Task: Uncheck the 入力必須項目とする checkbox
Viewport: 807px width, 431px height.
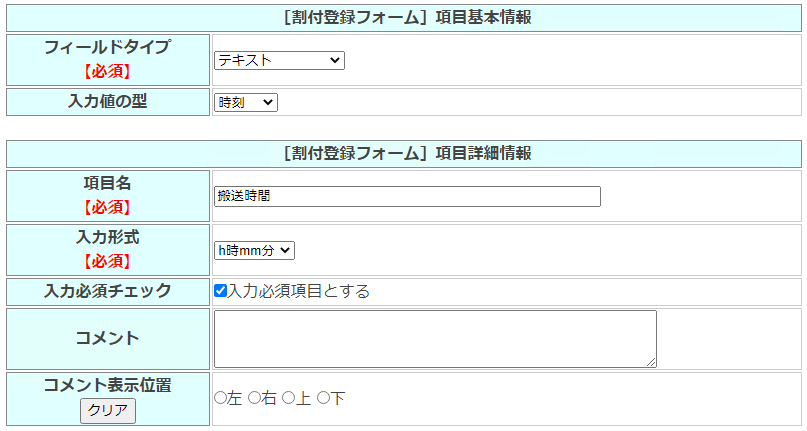Action: tap(221, 291)
